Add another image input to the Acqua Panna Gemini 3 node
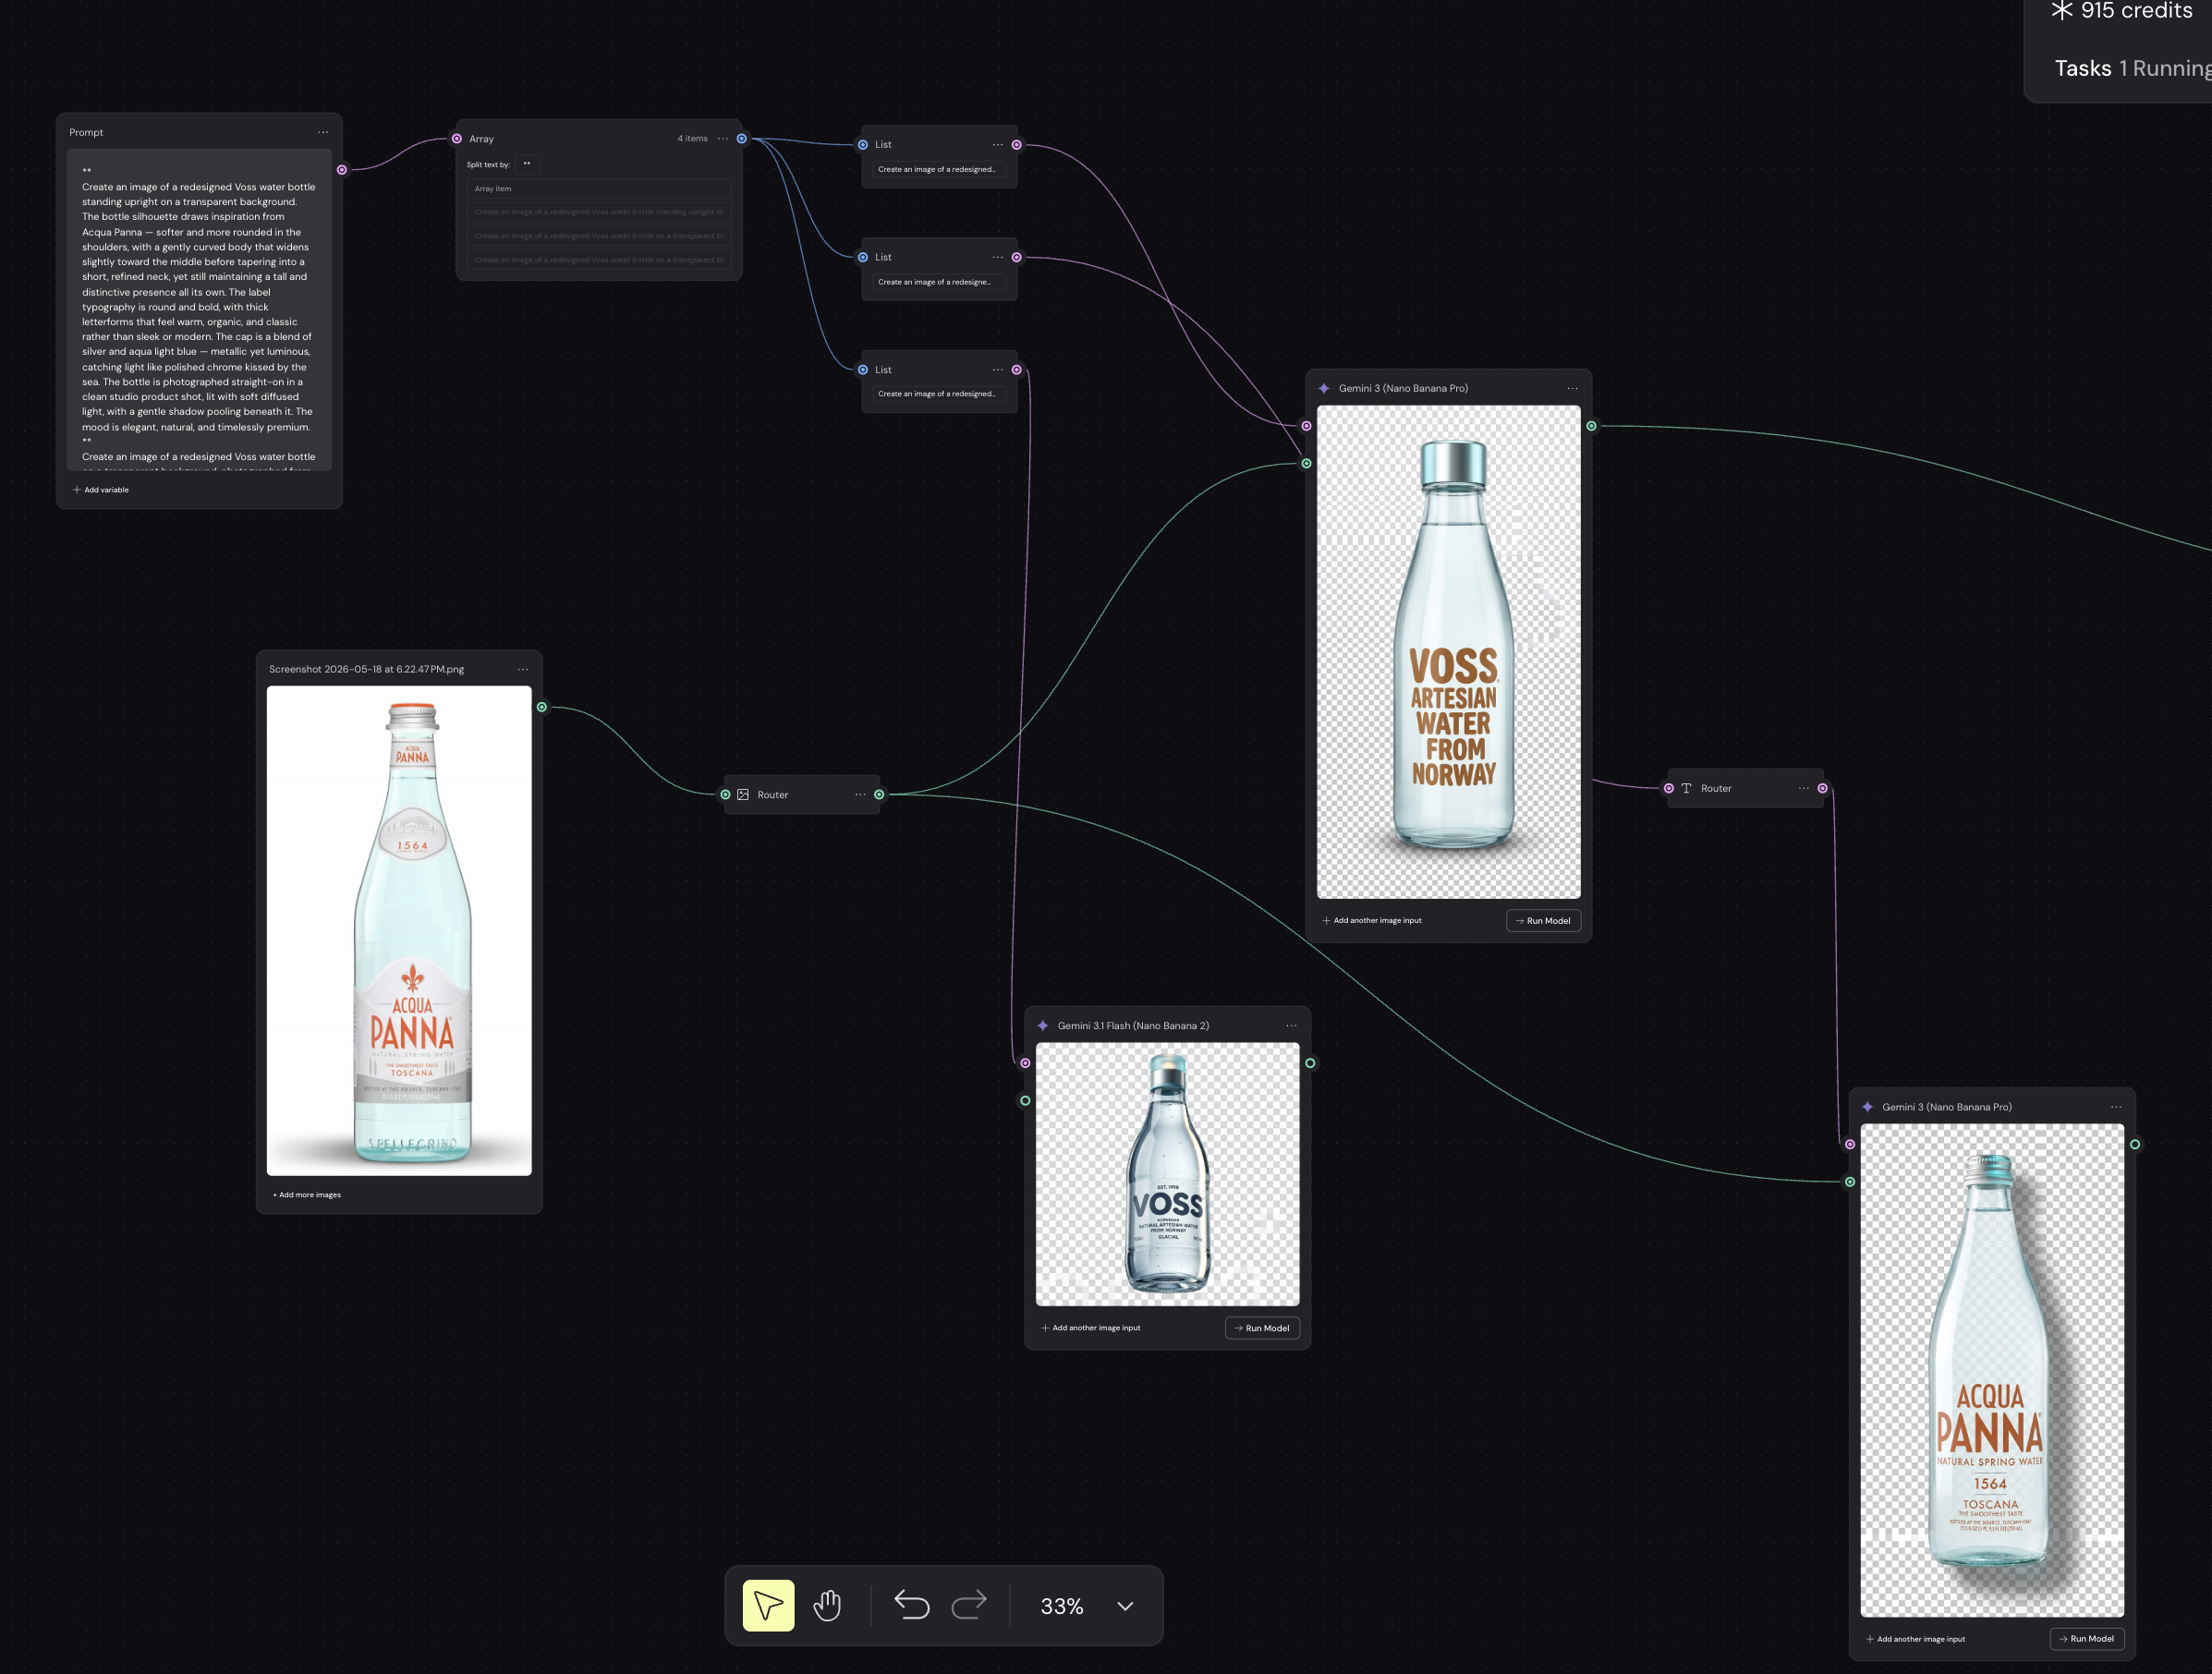 coord(1916,1639)
